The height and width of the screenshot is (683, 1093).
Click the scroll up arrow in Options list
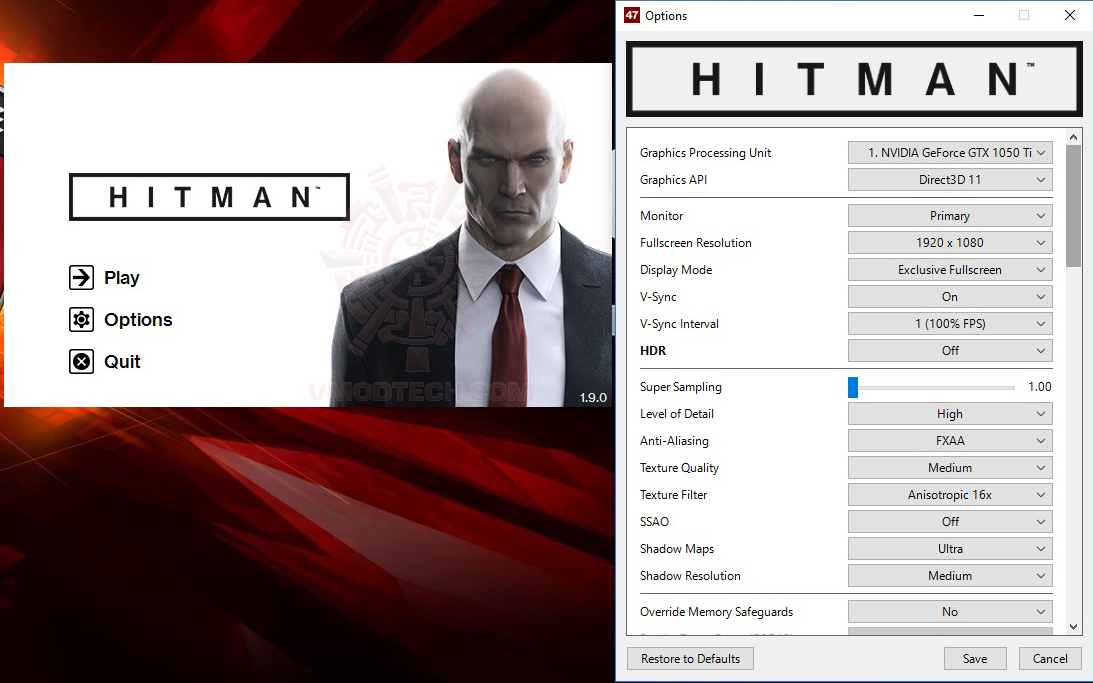(x=1073, y=137)
